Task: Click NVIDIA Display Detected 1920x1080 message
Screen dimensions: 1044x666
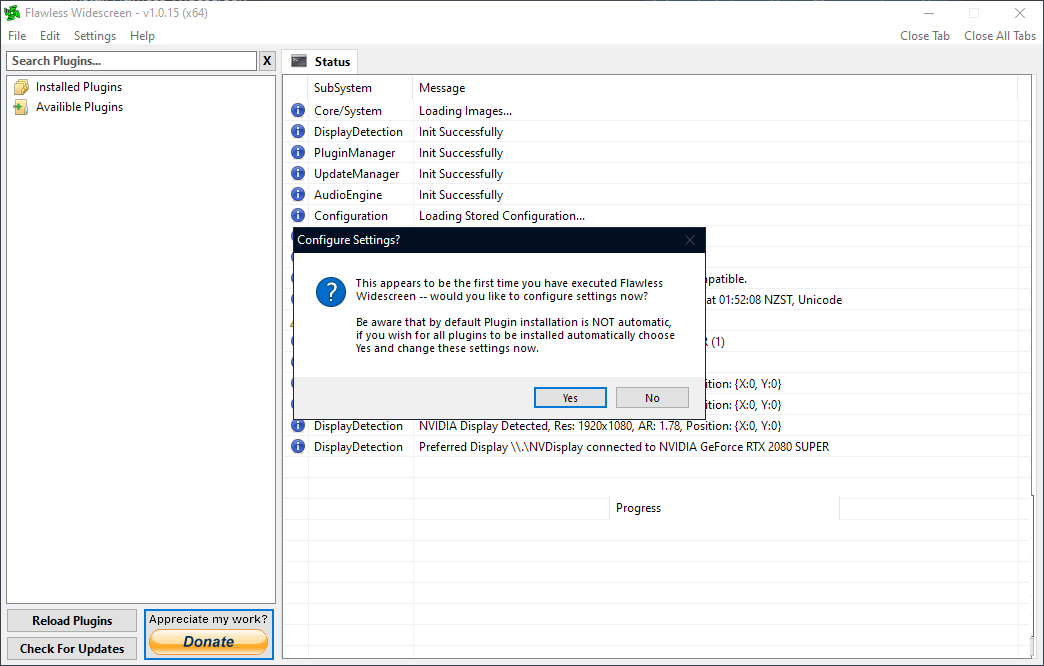Action: tap(599, 426)
